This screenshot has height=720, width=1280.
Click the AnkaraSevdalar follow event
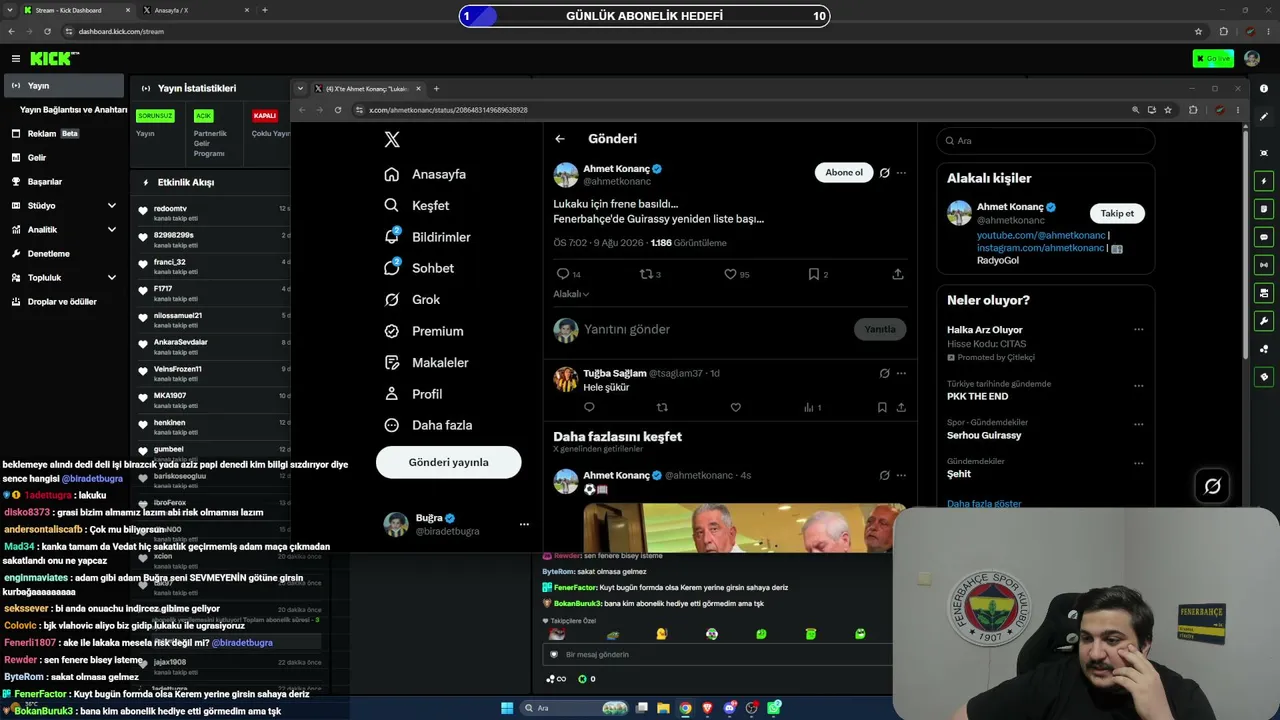pyautogui.click(x=211, y=346)
